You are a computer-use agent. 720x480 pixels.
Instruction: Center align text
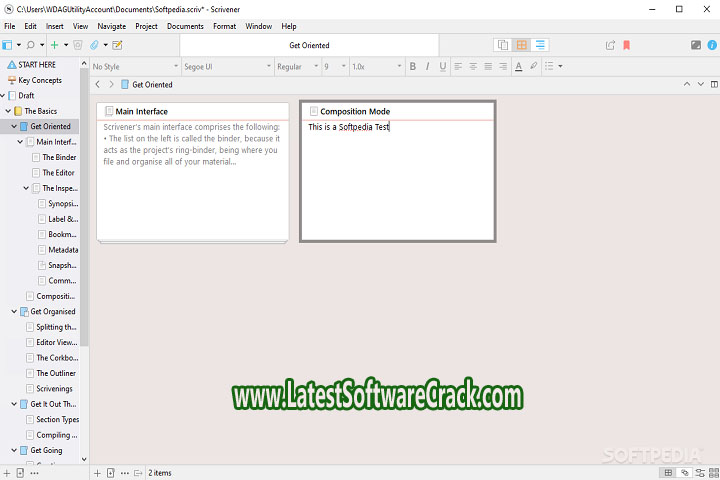(473, 67)
